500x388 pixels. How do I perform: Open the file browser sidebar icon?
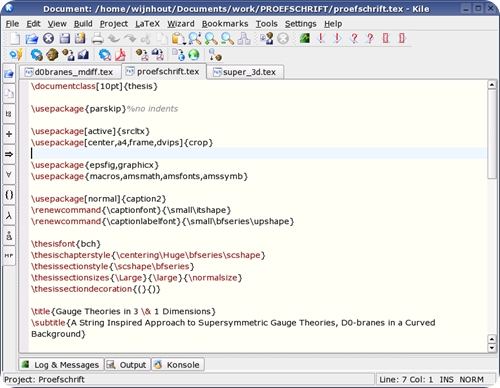pos(9,74)
